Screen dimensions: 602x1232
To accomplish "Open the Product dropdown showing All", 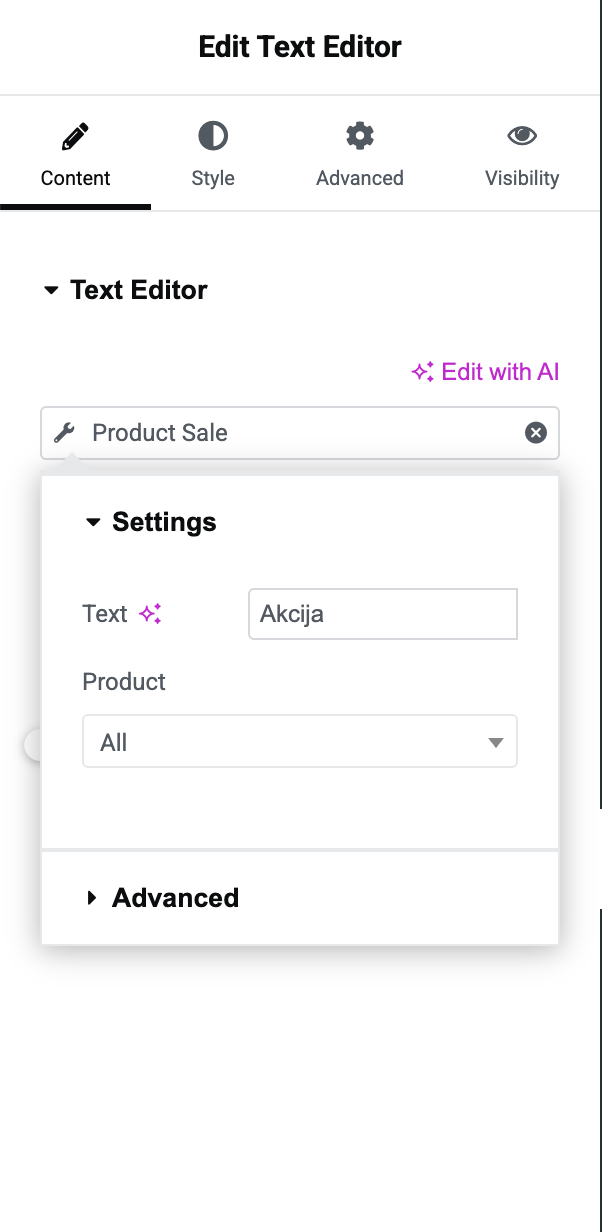I will pyautogui.click(x=300, y=741).
